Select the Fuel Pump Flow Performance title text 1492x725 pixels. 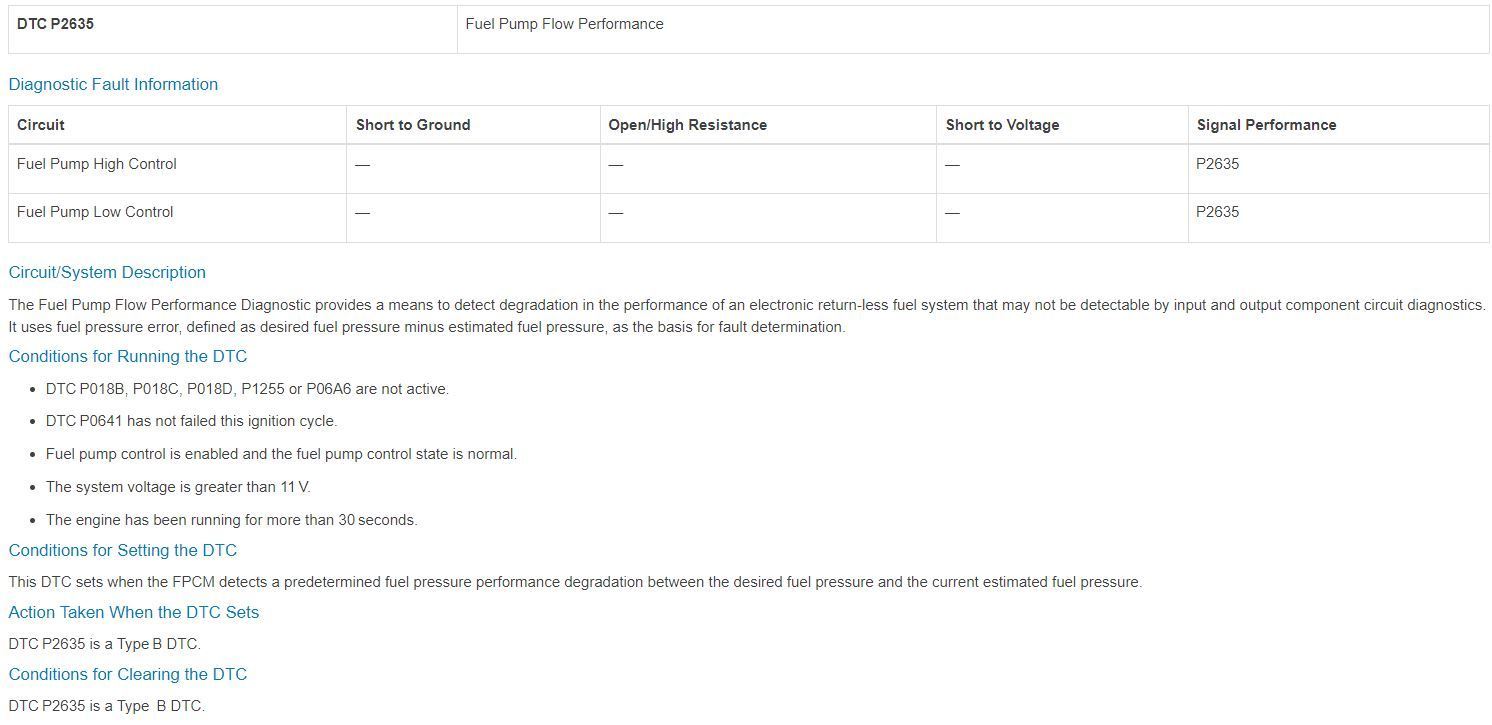click(564, 24)
